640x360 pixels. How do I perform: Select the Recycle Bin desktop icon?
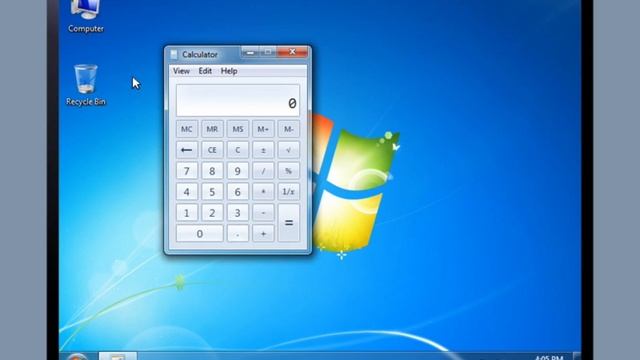(x=86, y=85)
